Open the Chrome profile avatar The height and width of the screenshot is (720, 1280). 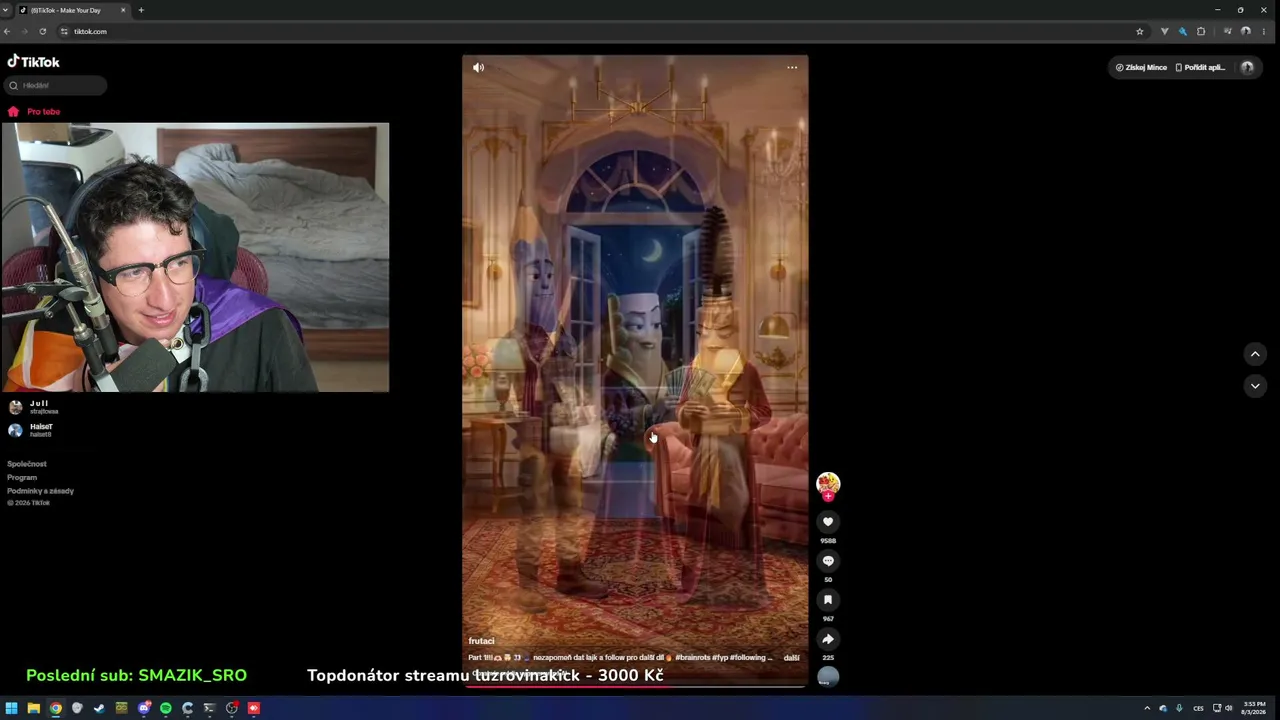coord(1246,32)
